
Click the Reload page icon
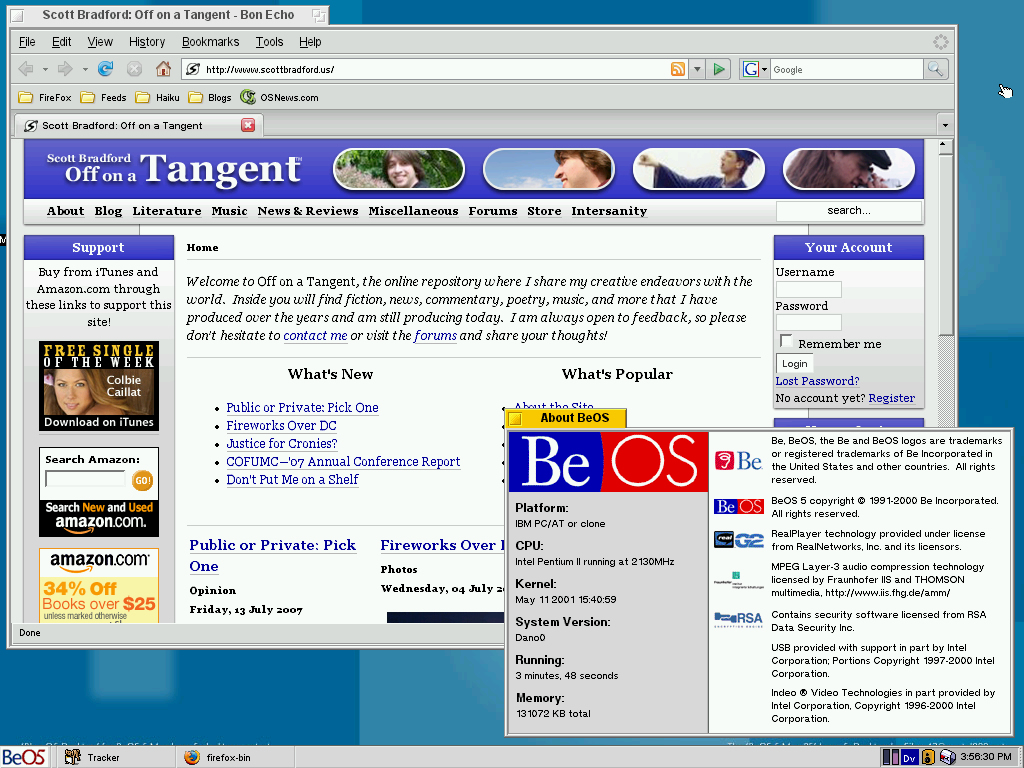(x=105, y=69)
